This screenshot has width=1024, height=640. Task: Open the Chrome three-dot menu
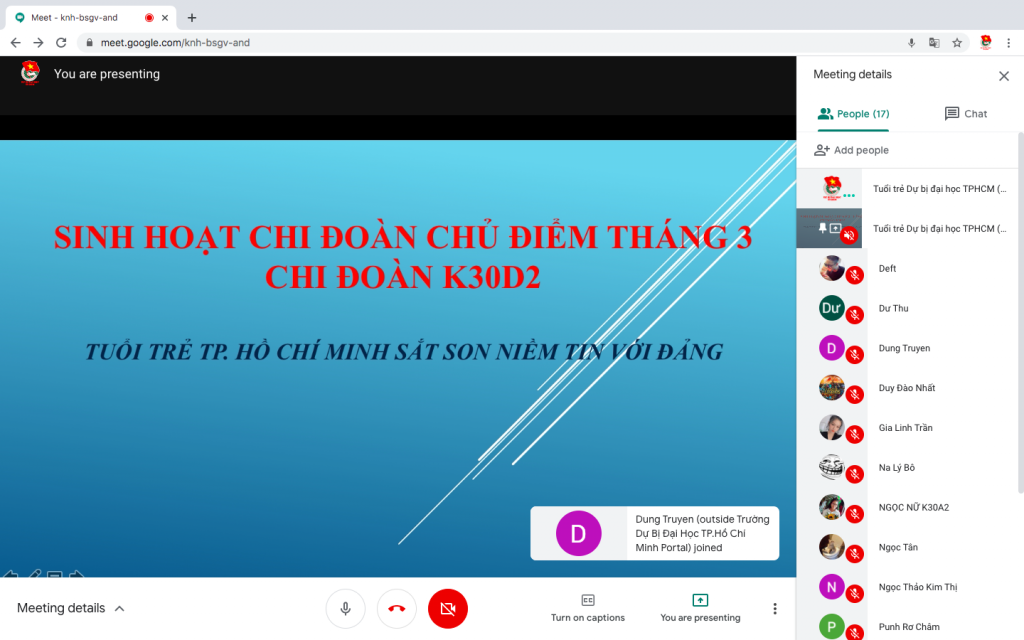[1008, 43]
